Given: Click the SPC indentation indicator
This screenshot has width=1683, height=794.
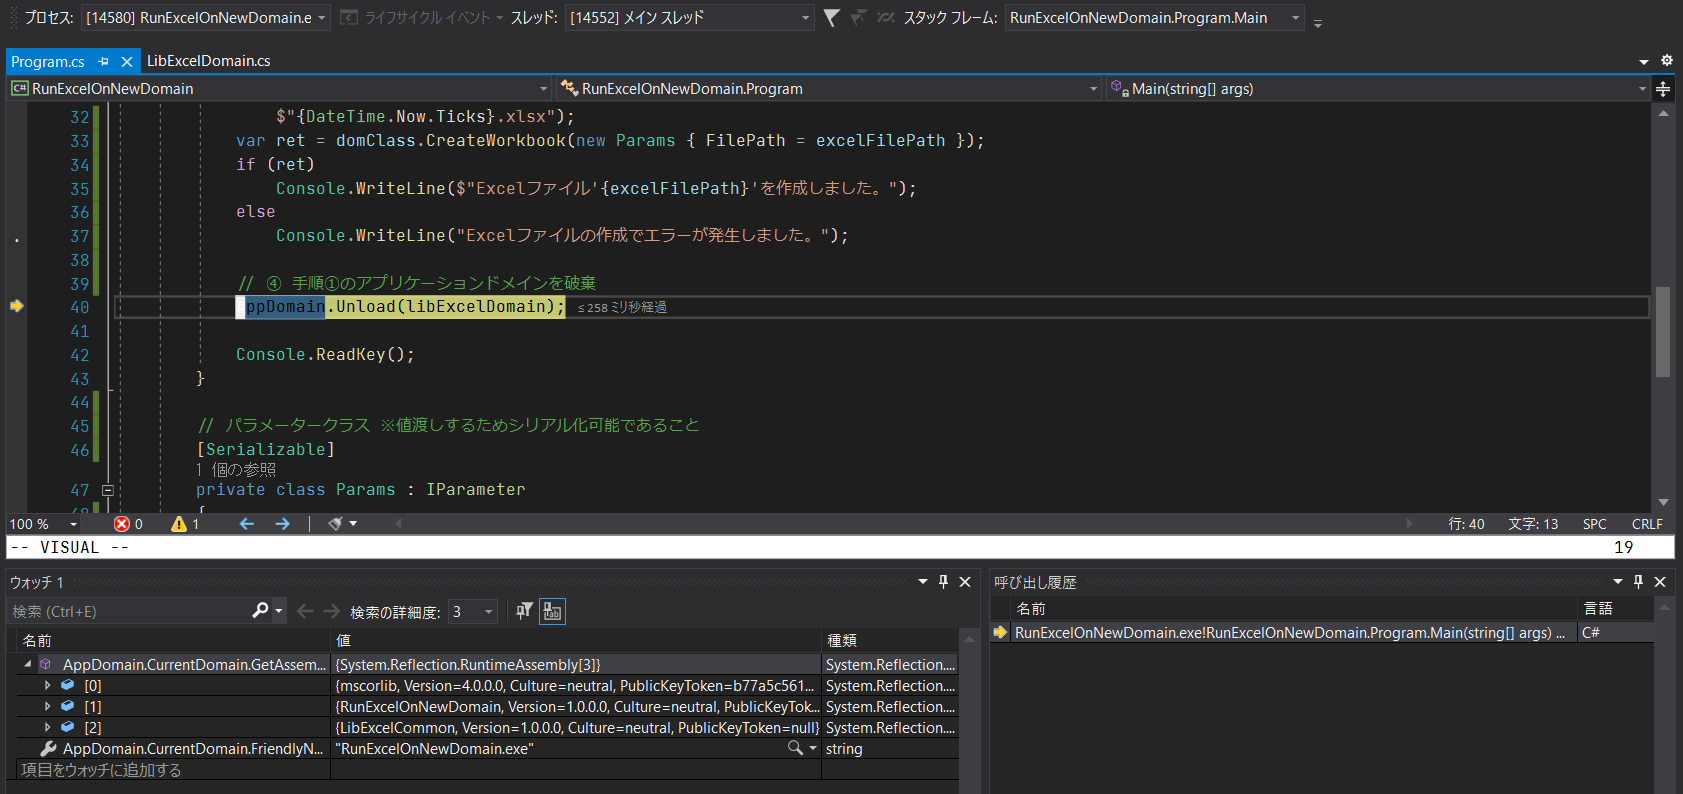Looking at the screenshot, I should [1594, 524].
